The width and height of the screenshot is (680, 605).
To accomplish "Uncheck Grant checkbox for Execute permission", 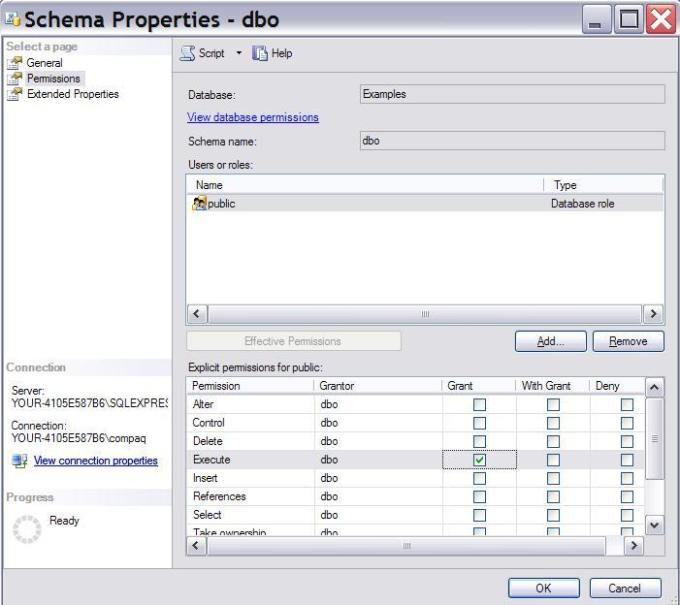I will point(479,460).
